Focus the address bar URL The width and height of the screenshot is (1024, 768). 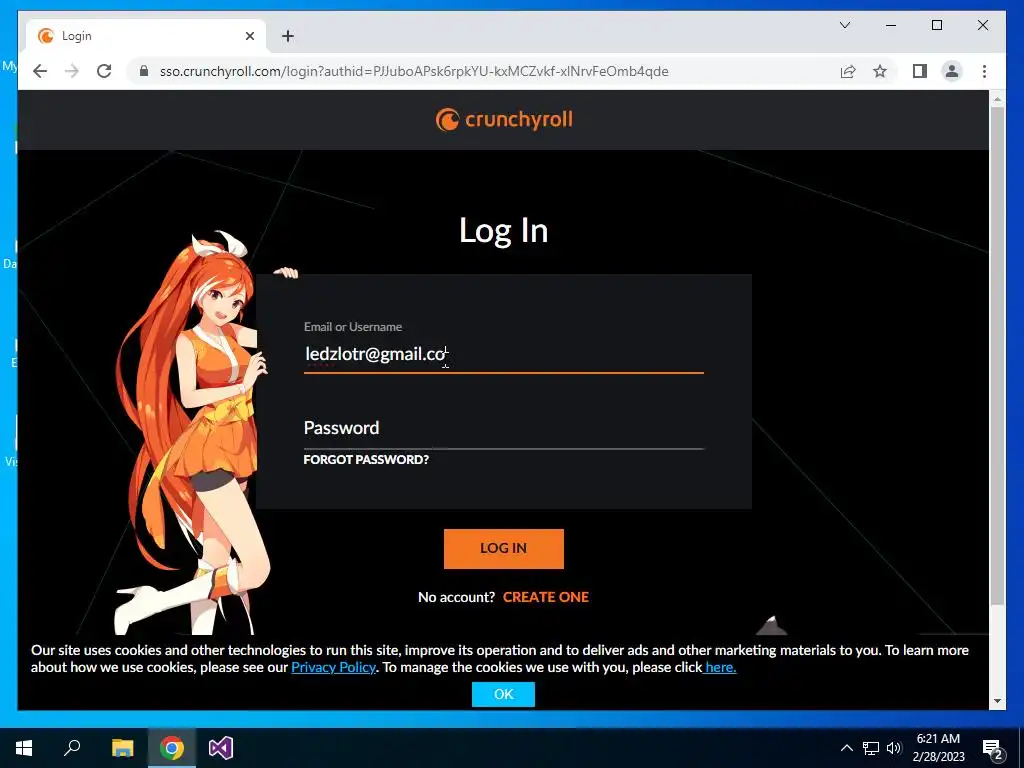click(414, 71)
